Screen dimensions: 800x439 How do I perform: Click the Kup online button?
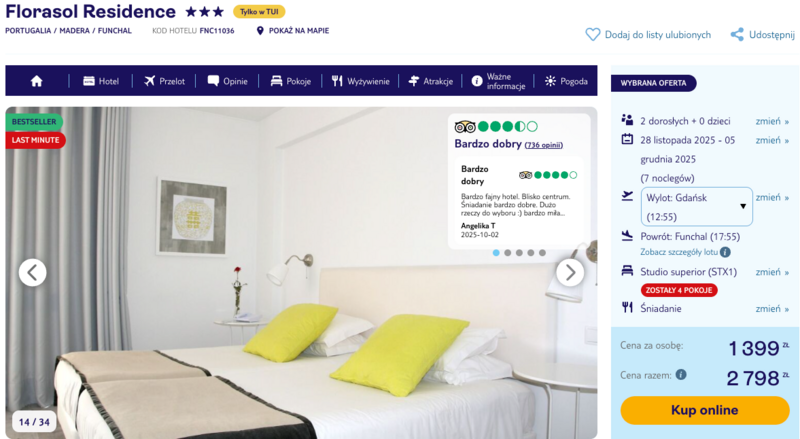705,410
